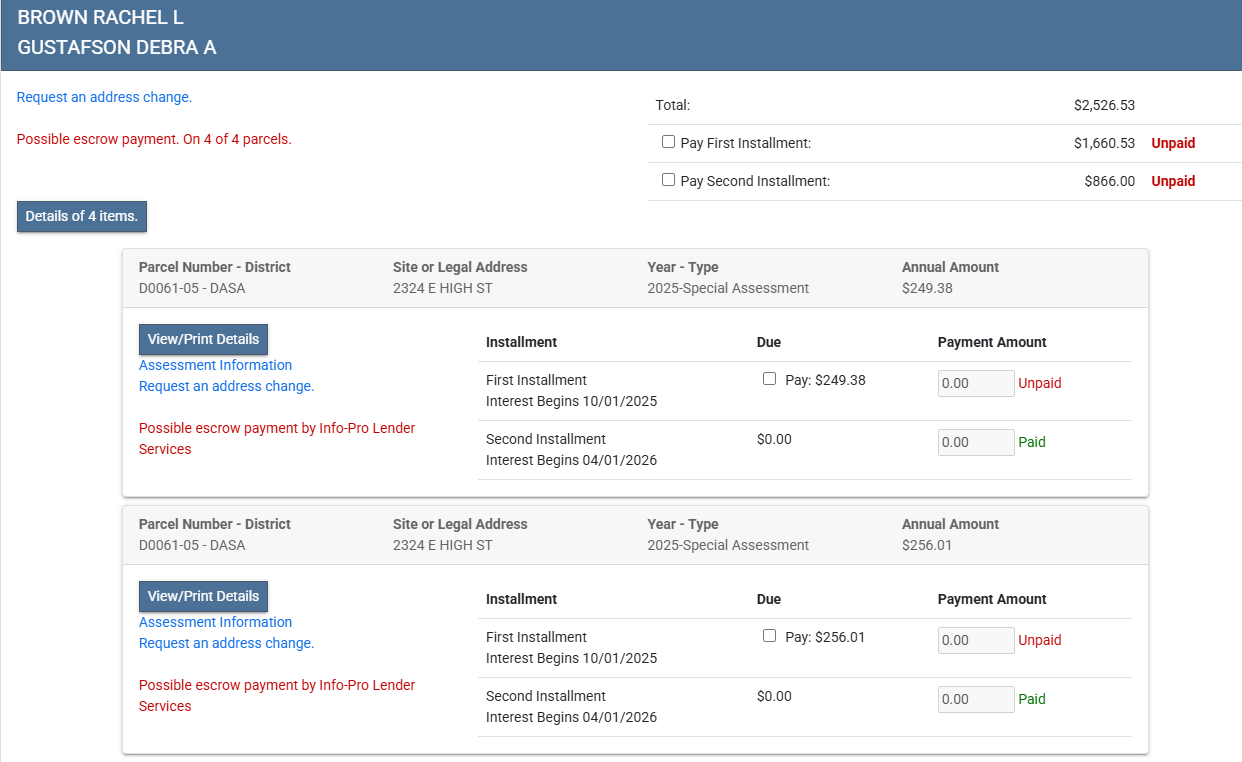Click the red Unpaid status beside $1,660.53
The image size is (1242, 762).
pos(1173,143)
